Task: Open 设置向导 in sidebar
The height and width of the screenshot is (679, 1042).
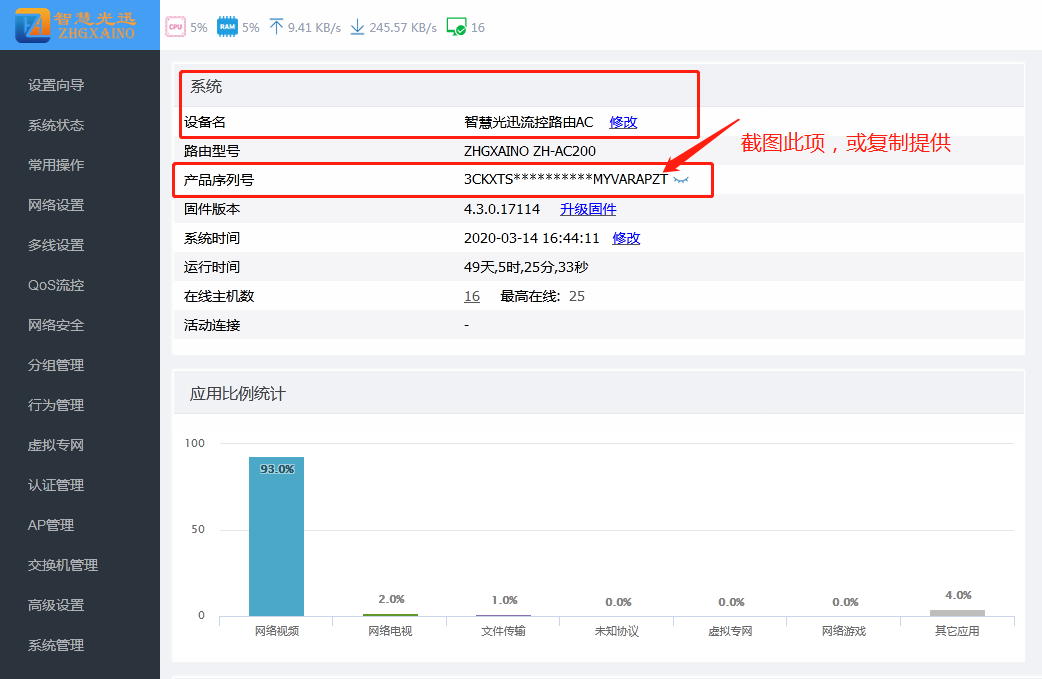Action: [56, 85]
